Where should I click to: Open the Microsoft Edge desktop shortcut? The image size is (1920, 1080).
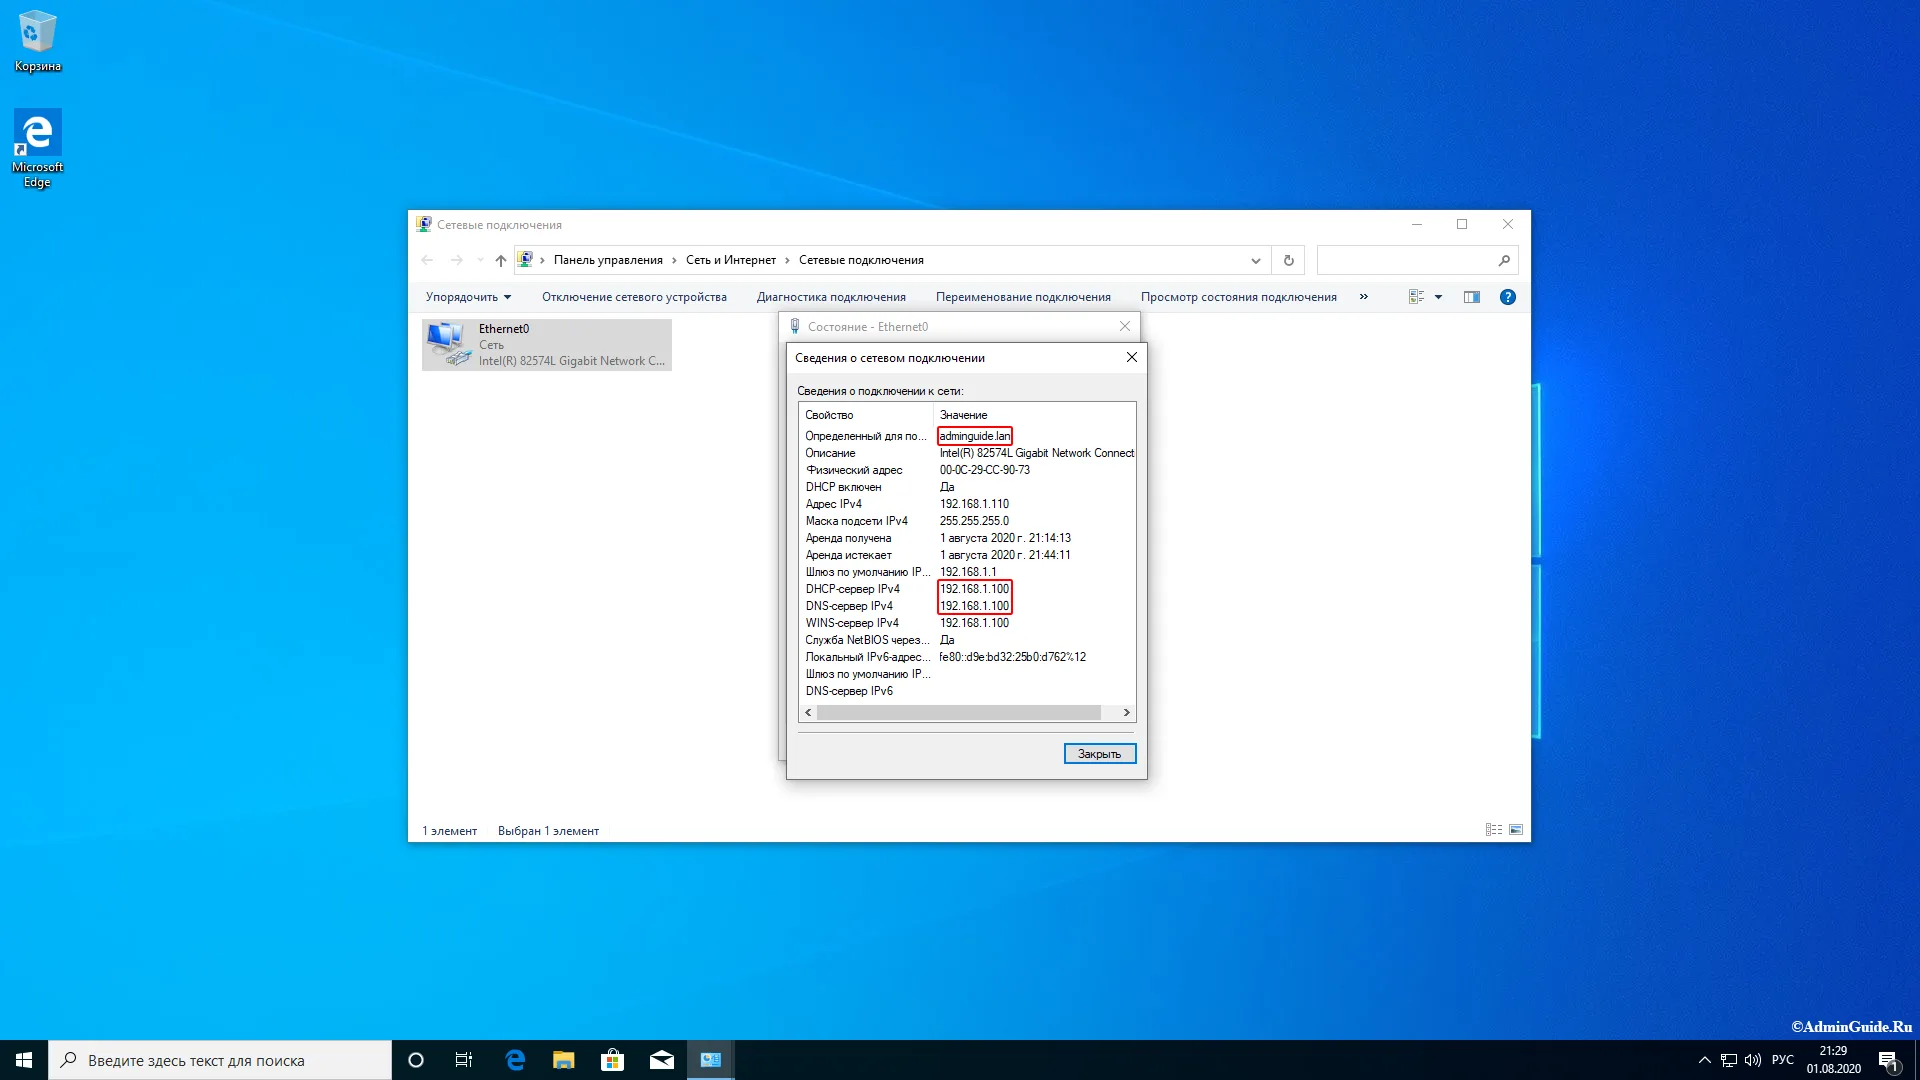point(37,148)
